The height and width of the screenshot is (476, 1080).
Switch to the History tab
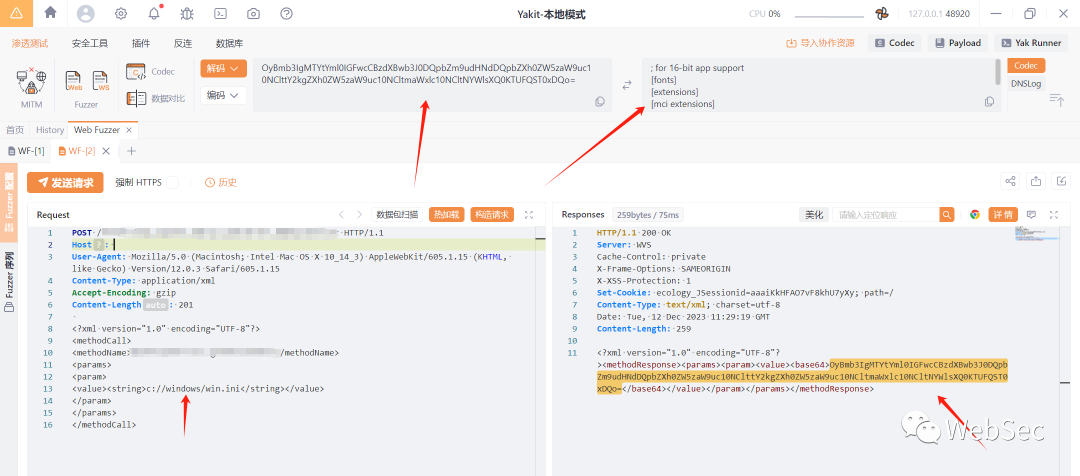point(50,130)
